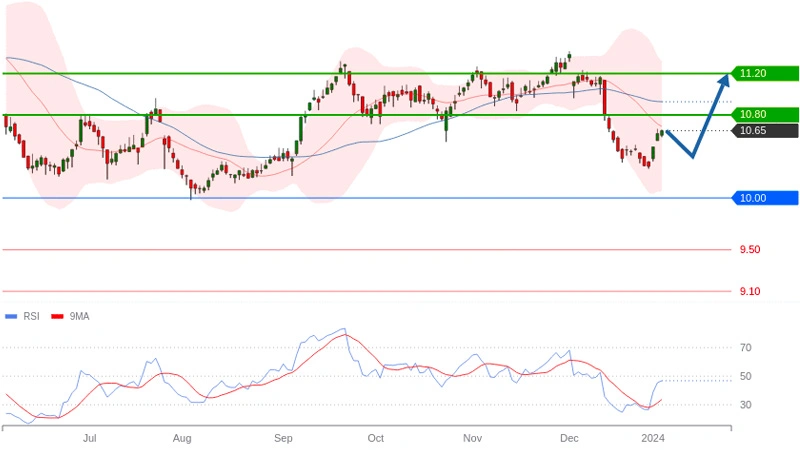The width and height of the screenshot is (800, 450).
Task: Click the RSI 70 overbought level label
Action: point(746,348)
